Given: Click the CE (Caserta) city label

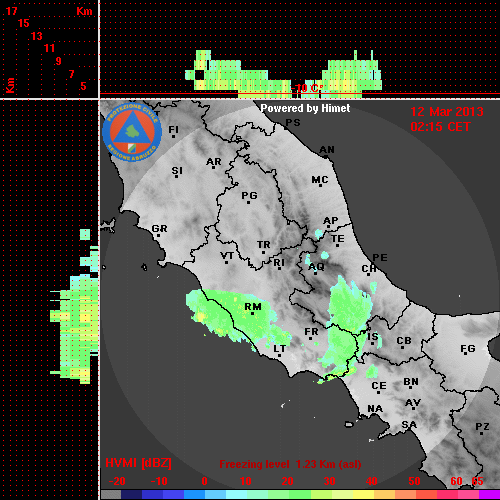Looking at the screenshot, I should coord(379,387).
